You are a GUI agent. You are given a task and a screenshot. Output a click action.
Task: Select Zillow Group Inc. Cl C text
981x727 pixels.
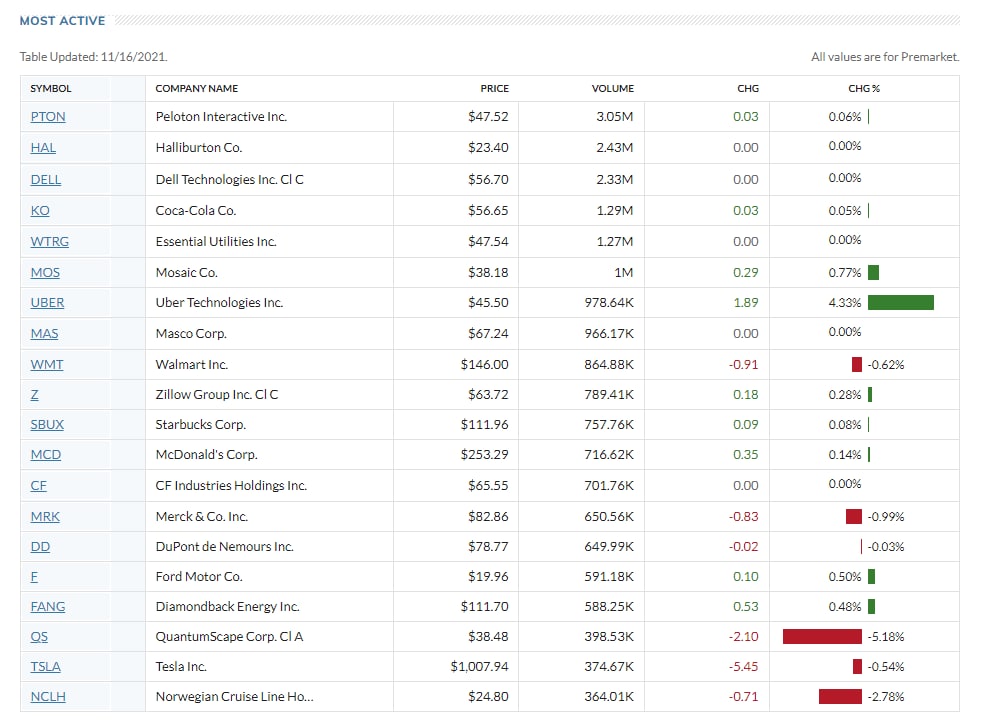tap(216, 395)
